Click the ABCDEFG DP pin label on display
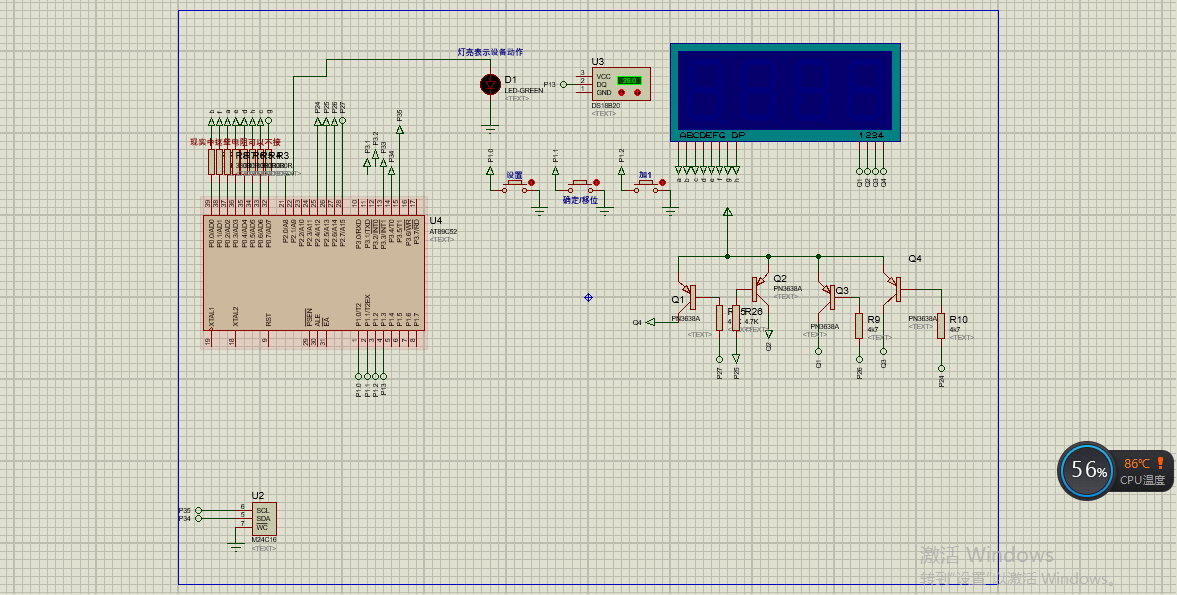 click(712, 135)
